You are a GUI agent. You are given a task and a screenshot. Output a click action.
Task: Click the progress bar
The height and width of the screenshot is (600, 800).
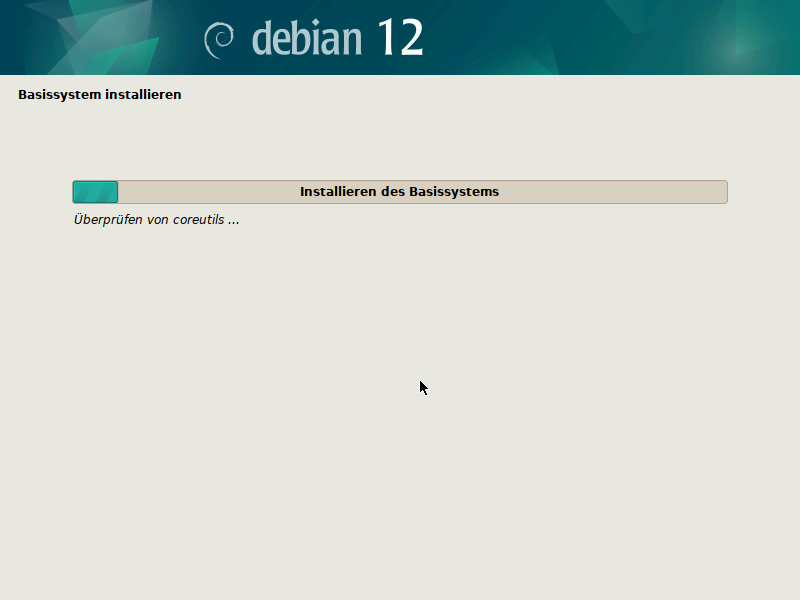tap(400, 191)
